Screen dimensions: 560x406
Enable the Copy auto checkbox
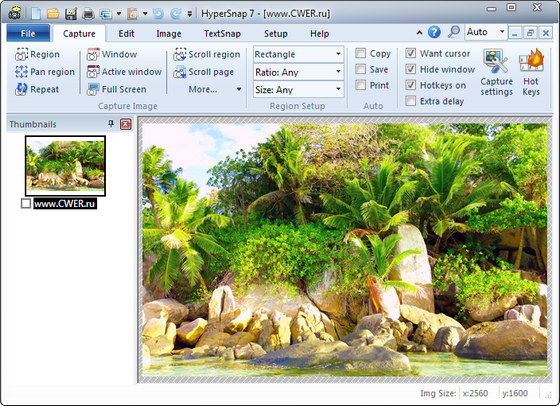361,53
